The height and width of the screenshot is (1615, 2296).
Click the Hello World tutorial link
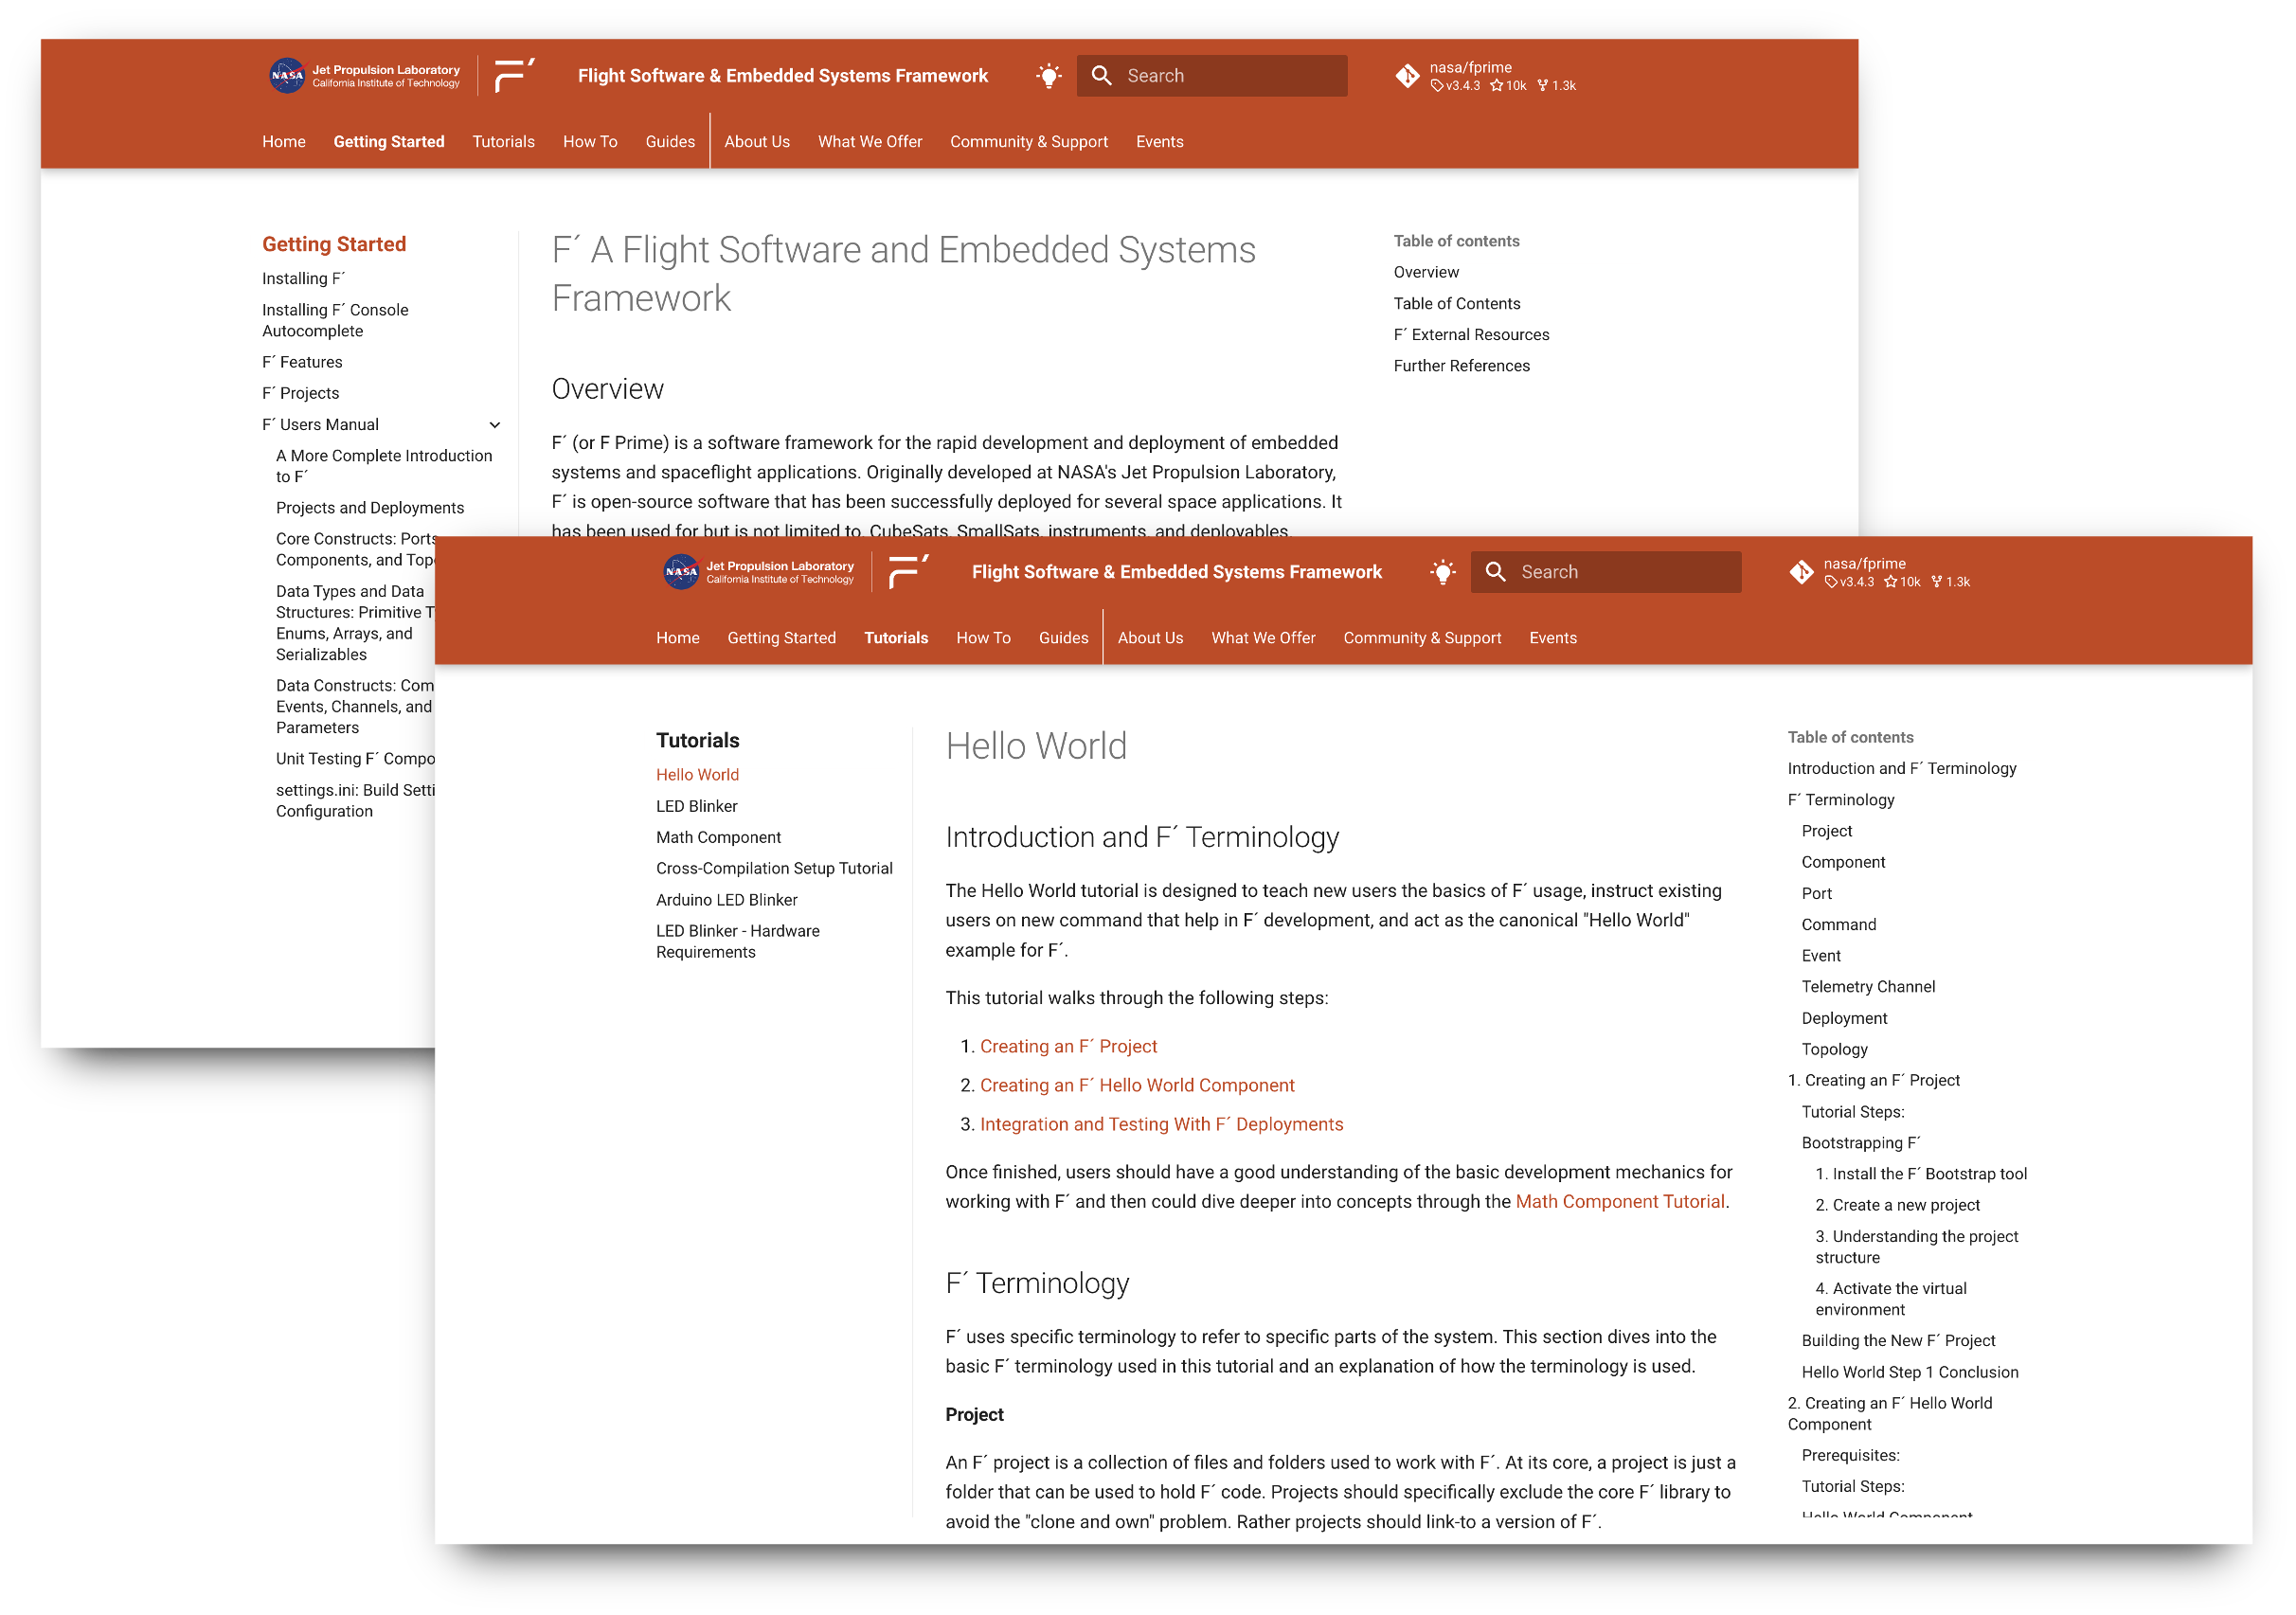click(697, 774)
